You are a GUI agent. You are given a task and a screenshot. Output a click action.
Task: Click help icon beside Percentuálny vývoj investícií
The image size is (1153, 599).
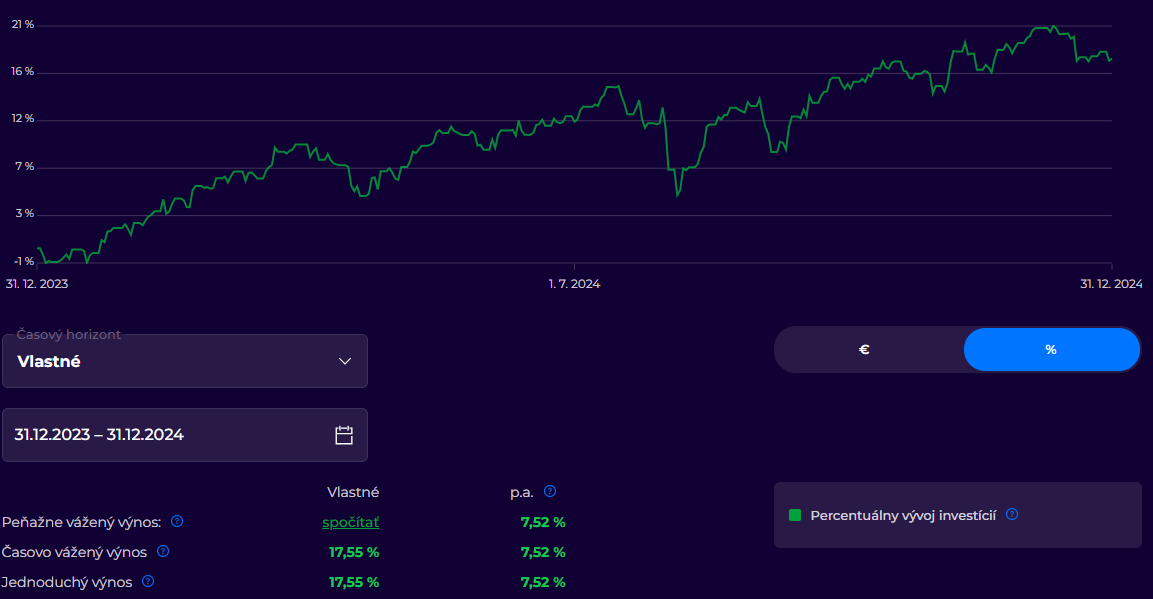(x=1012, y=514)
